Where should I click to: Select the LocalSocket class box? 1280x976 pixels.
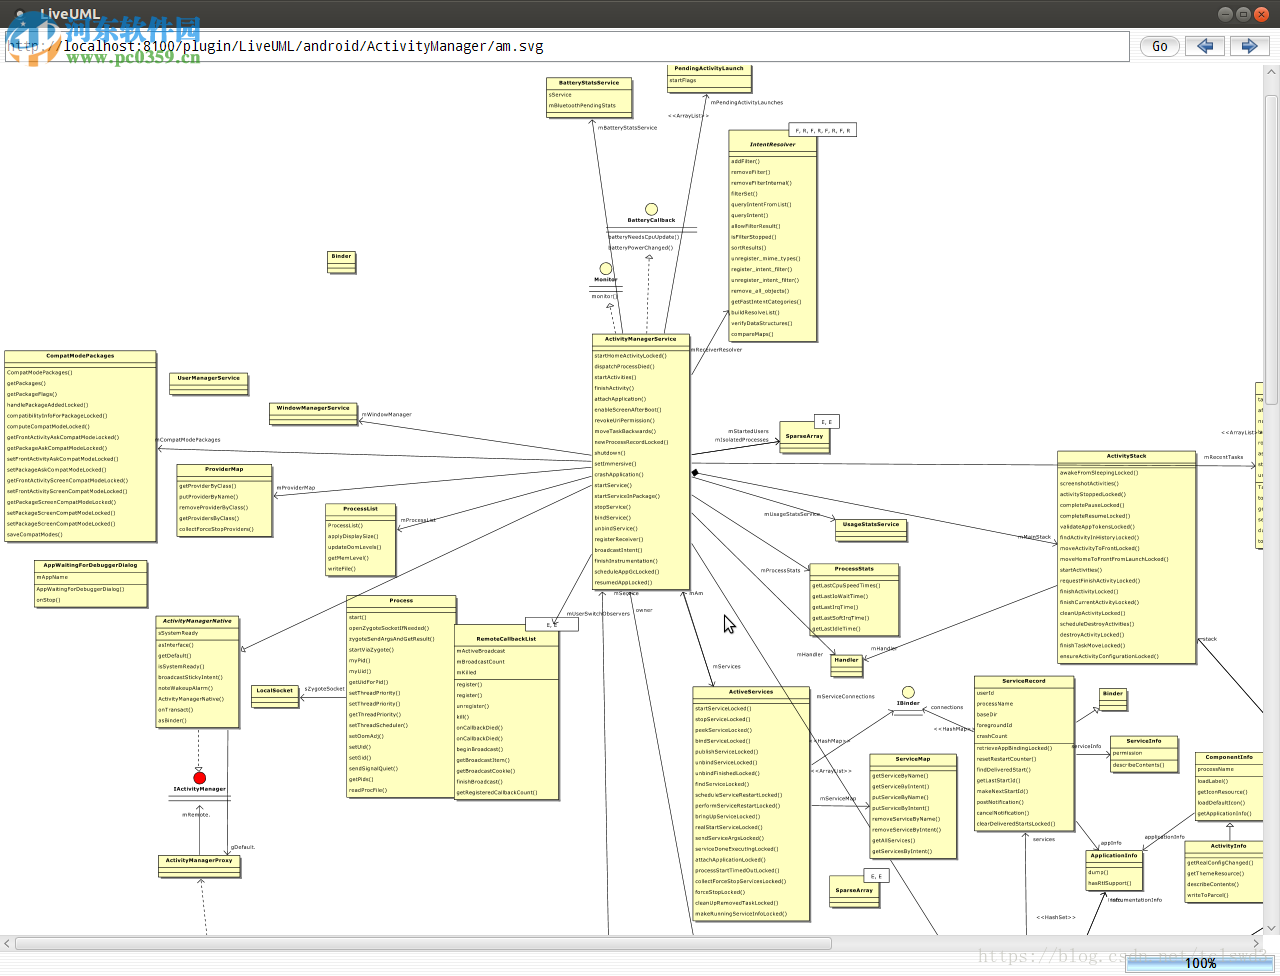(x=275, y=695)
